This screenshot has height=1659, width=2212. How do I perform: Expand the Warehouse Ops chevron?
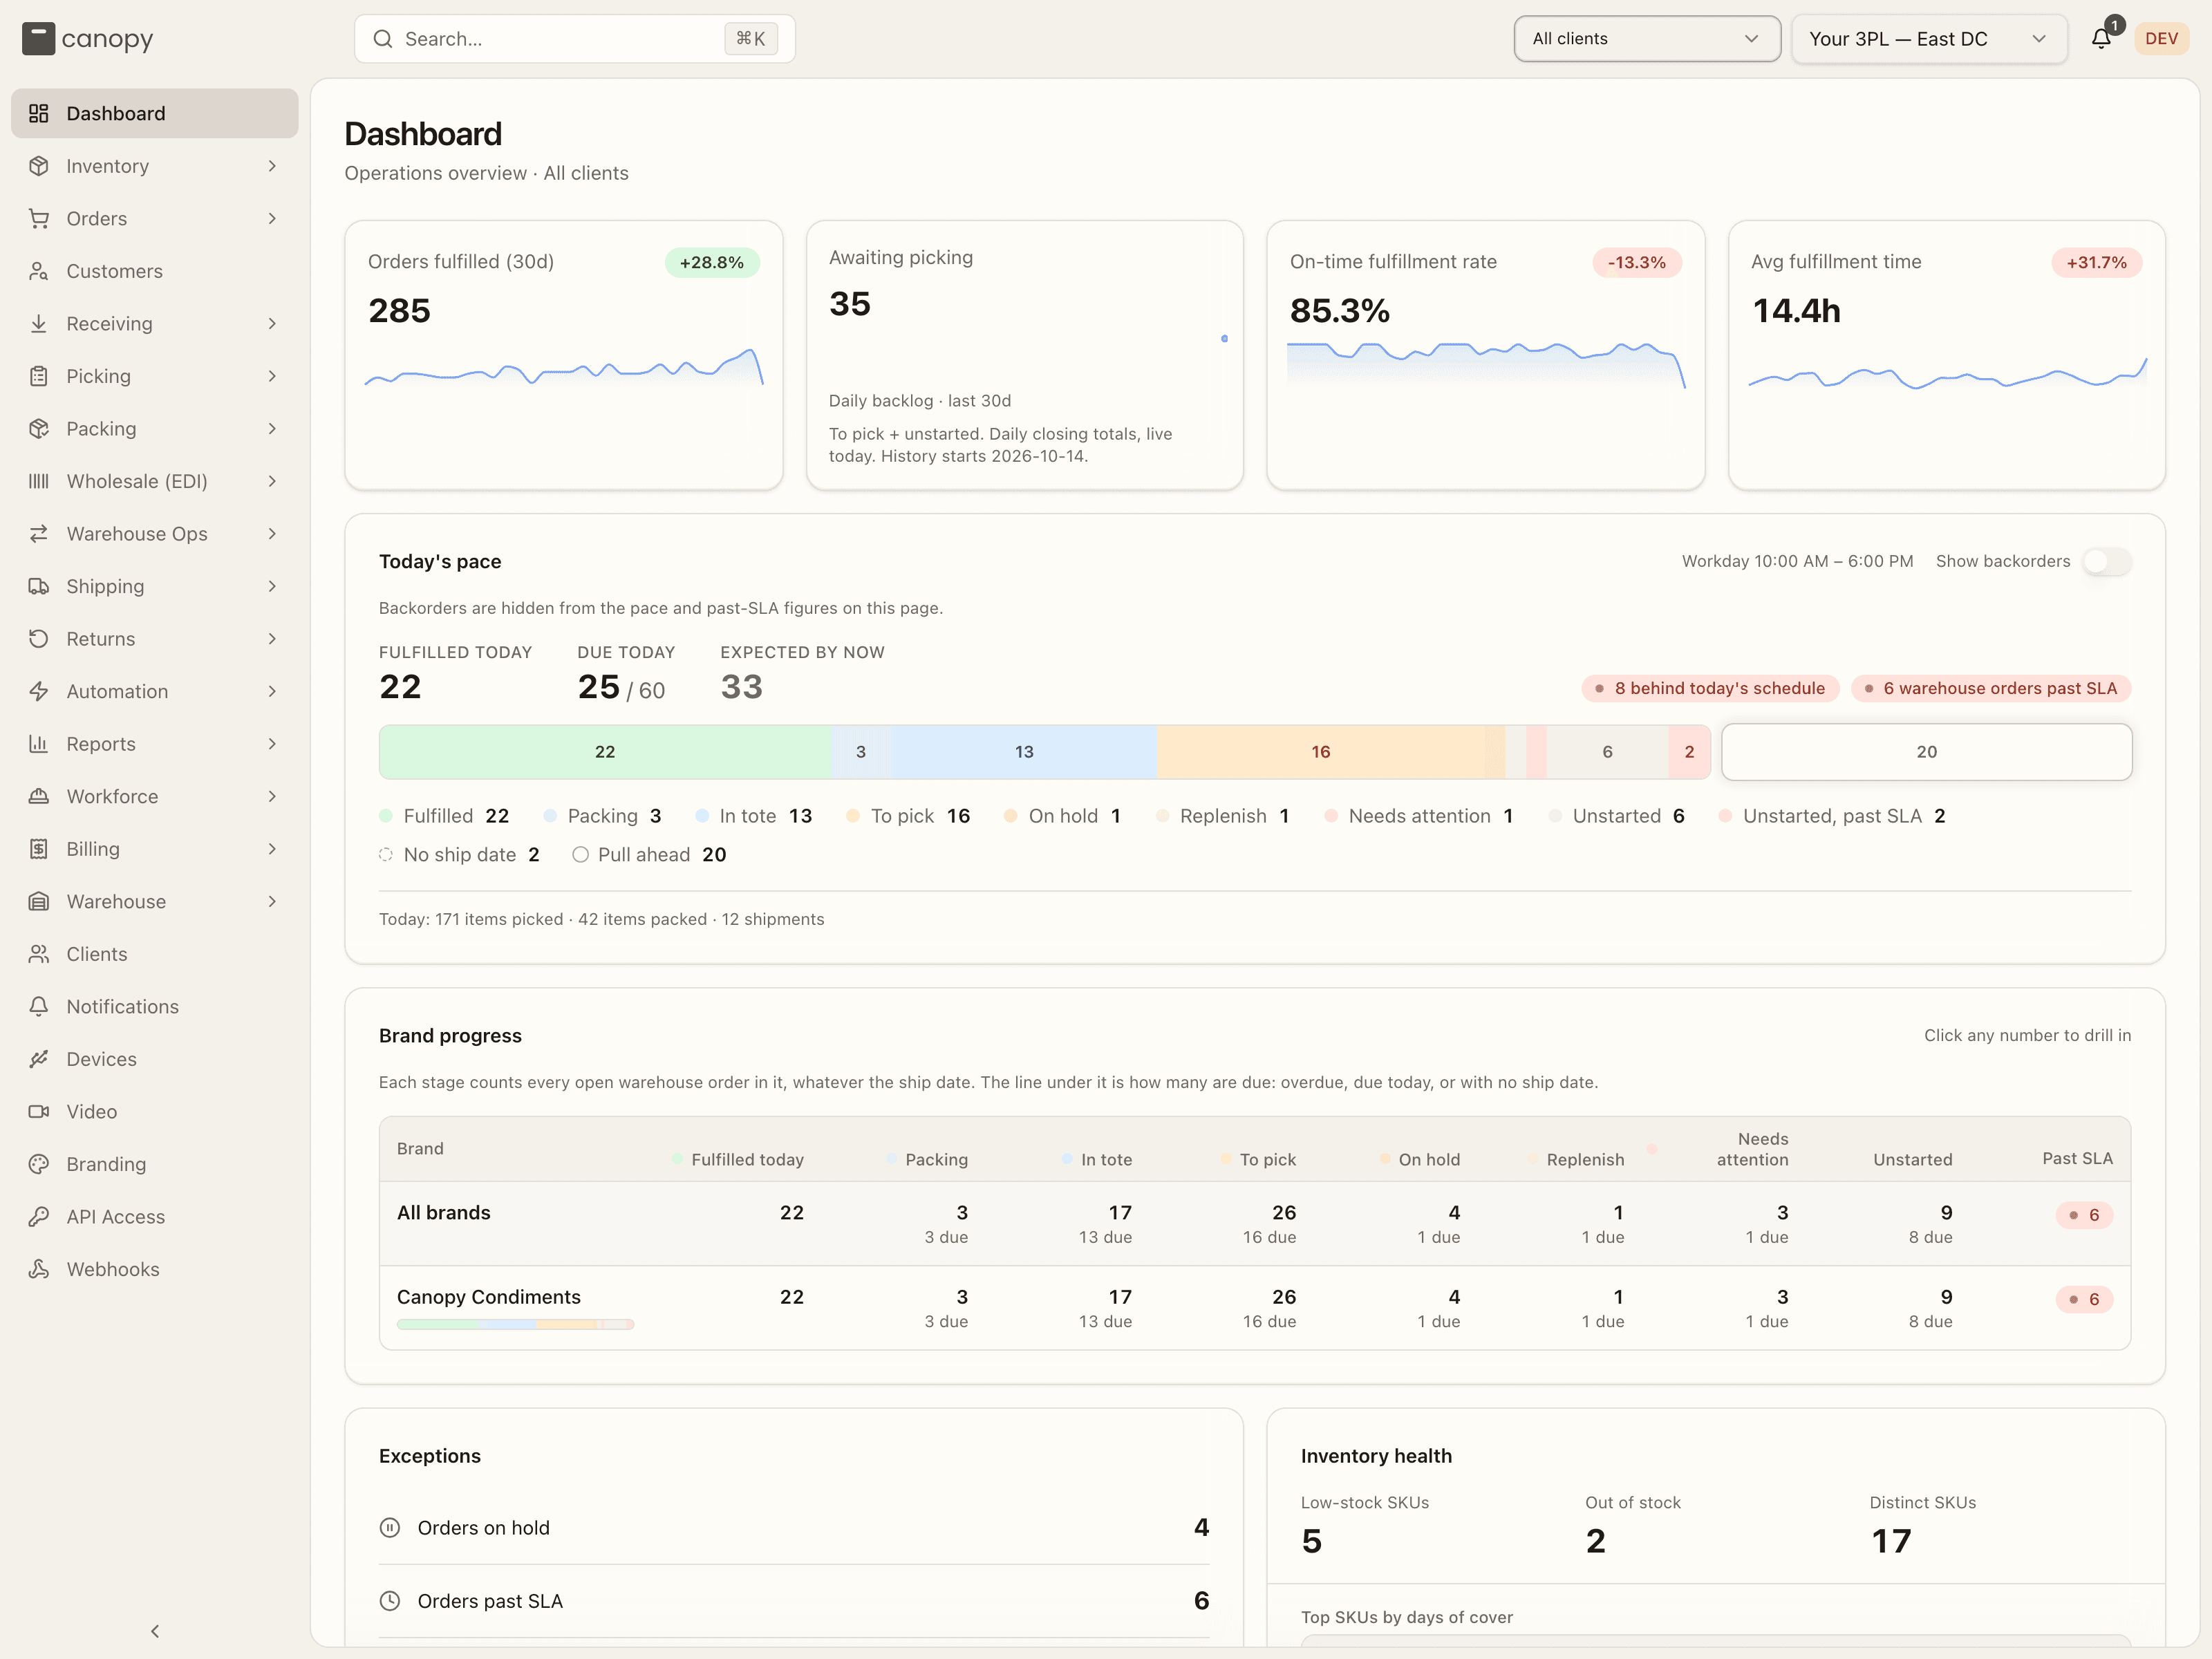(x=272, y=533)
